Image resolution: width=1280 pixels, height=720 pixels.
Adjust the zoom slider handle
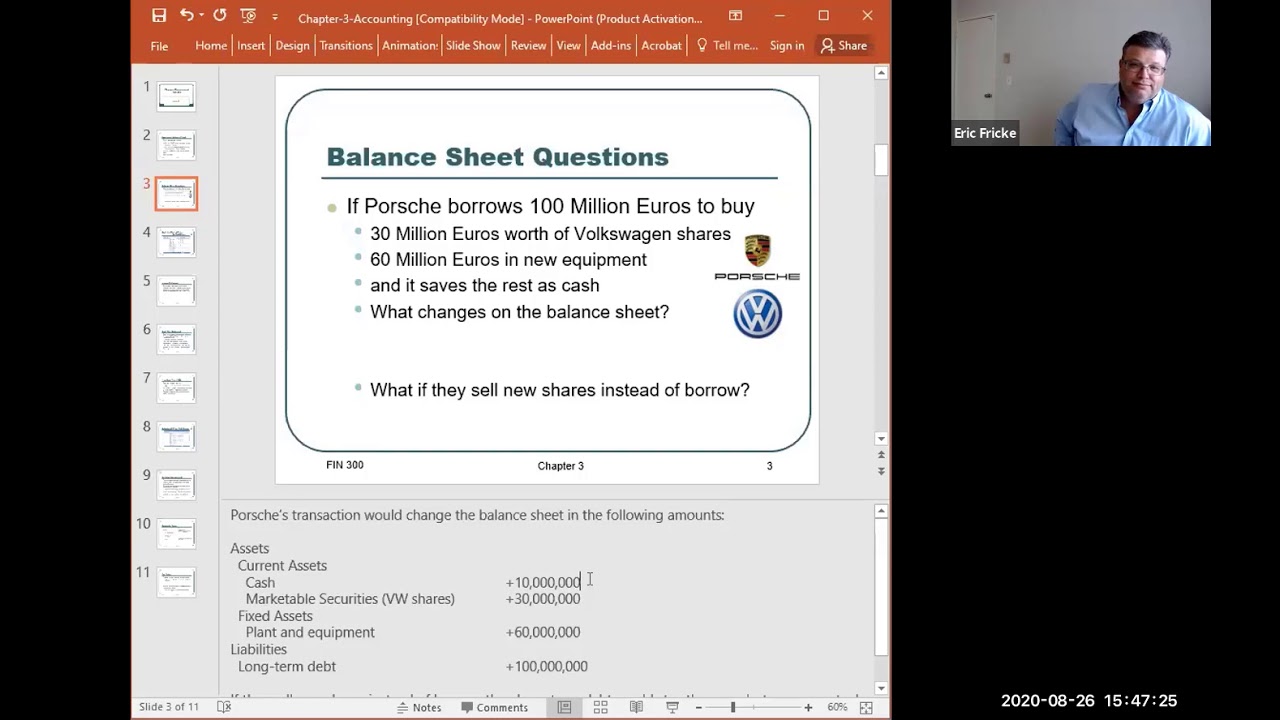click(x=733, y=707)
